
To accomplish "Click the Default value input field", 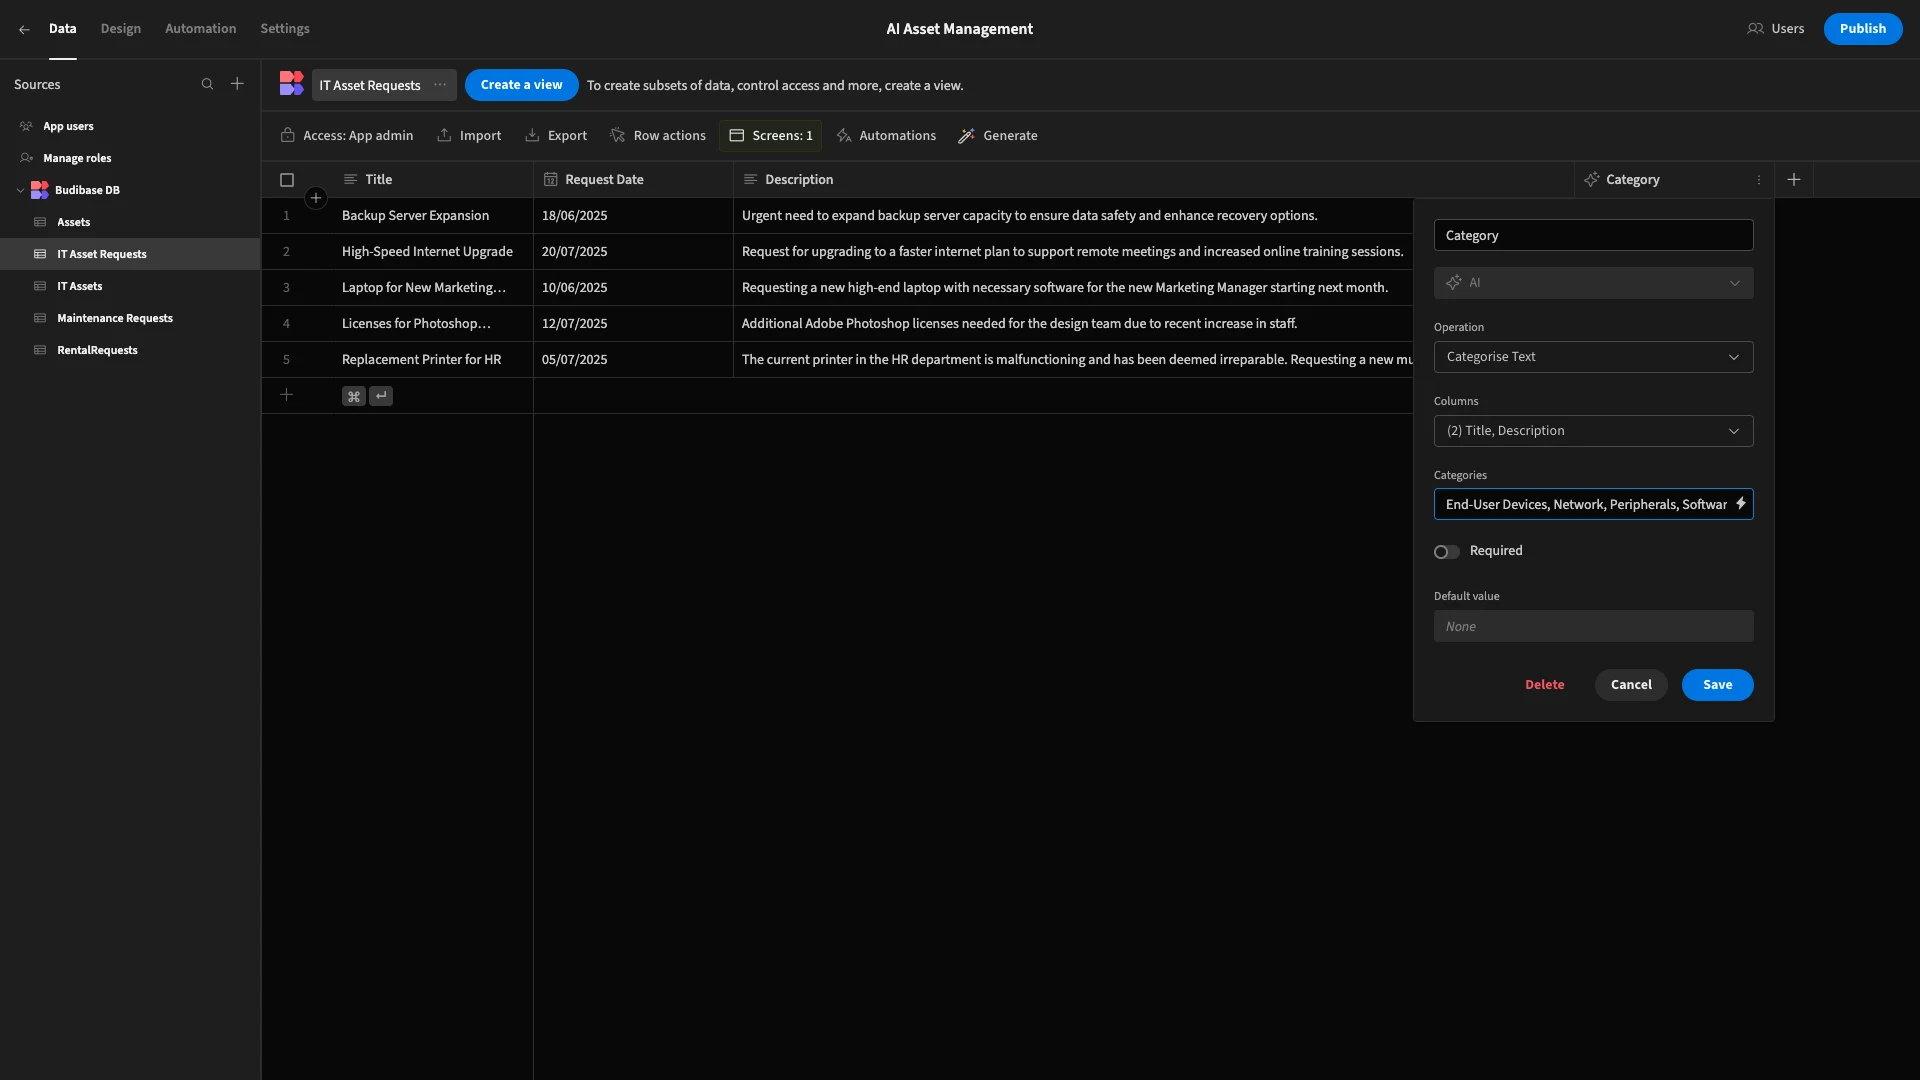I will point(1593,627).
